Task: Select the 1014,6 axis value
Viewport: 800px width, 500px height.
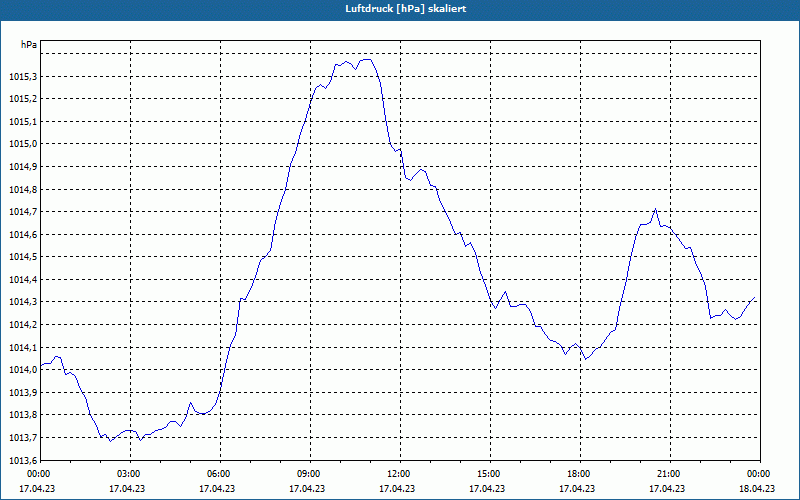Action: click(x=23, y=234)
